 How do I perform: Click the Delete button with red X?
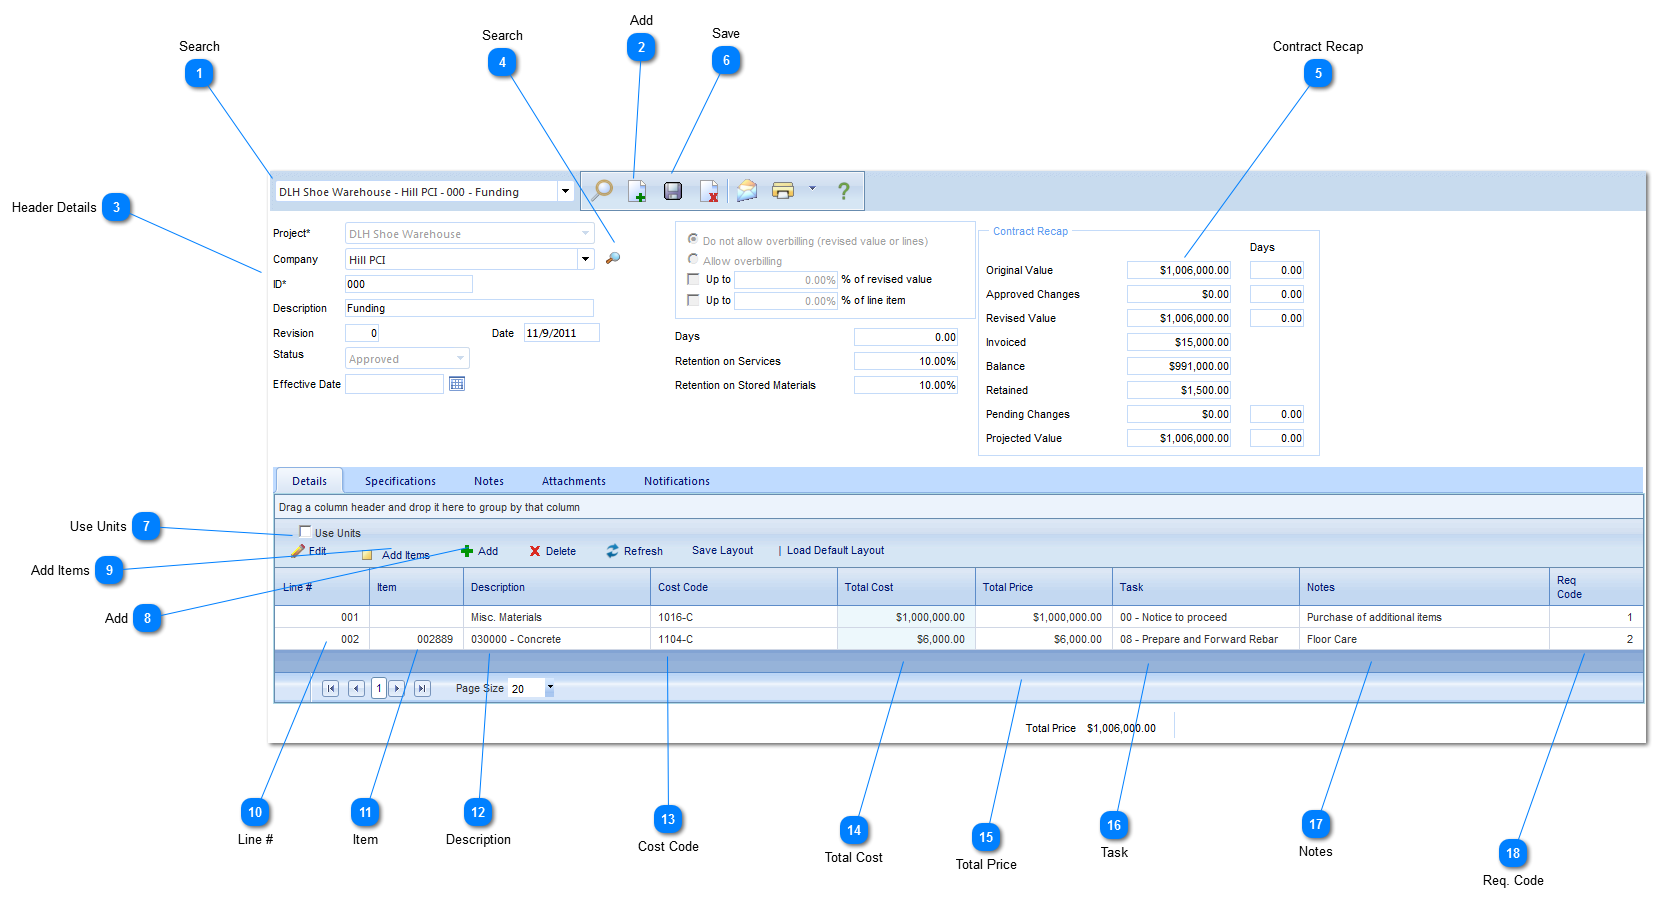[x=553, y=551]
